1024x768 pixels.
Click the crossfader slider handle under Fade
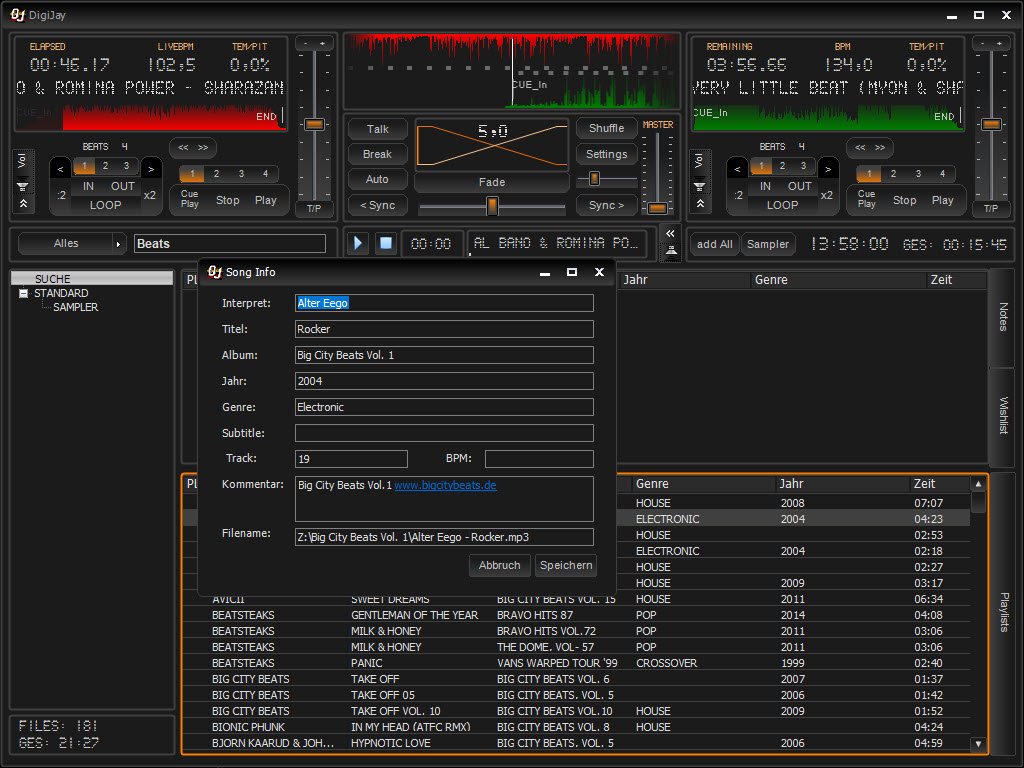(x=492, y=205)
